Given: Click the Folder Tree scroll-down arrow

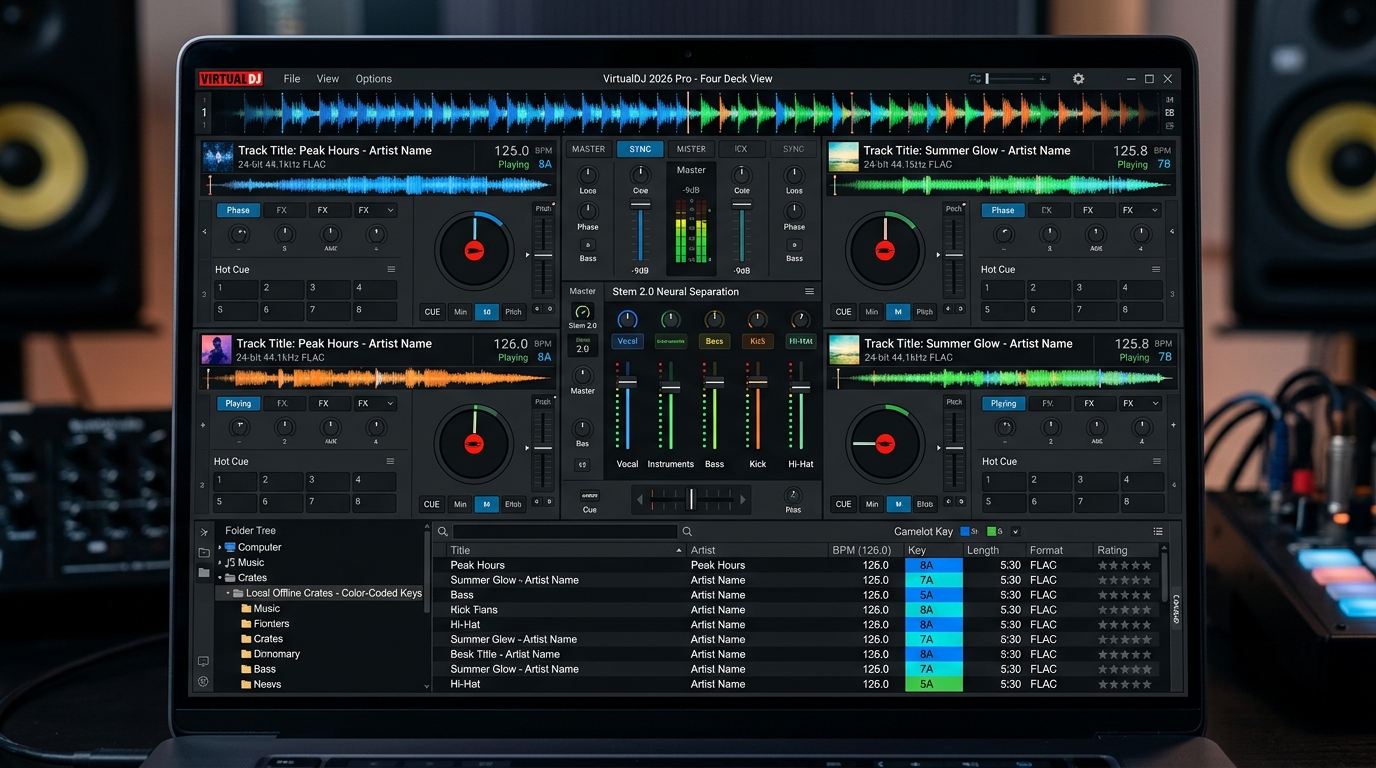Looking at the screenshot, I should click(x=427, y=687).
